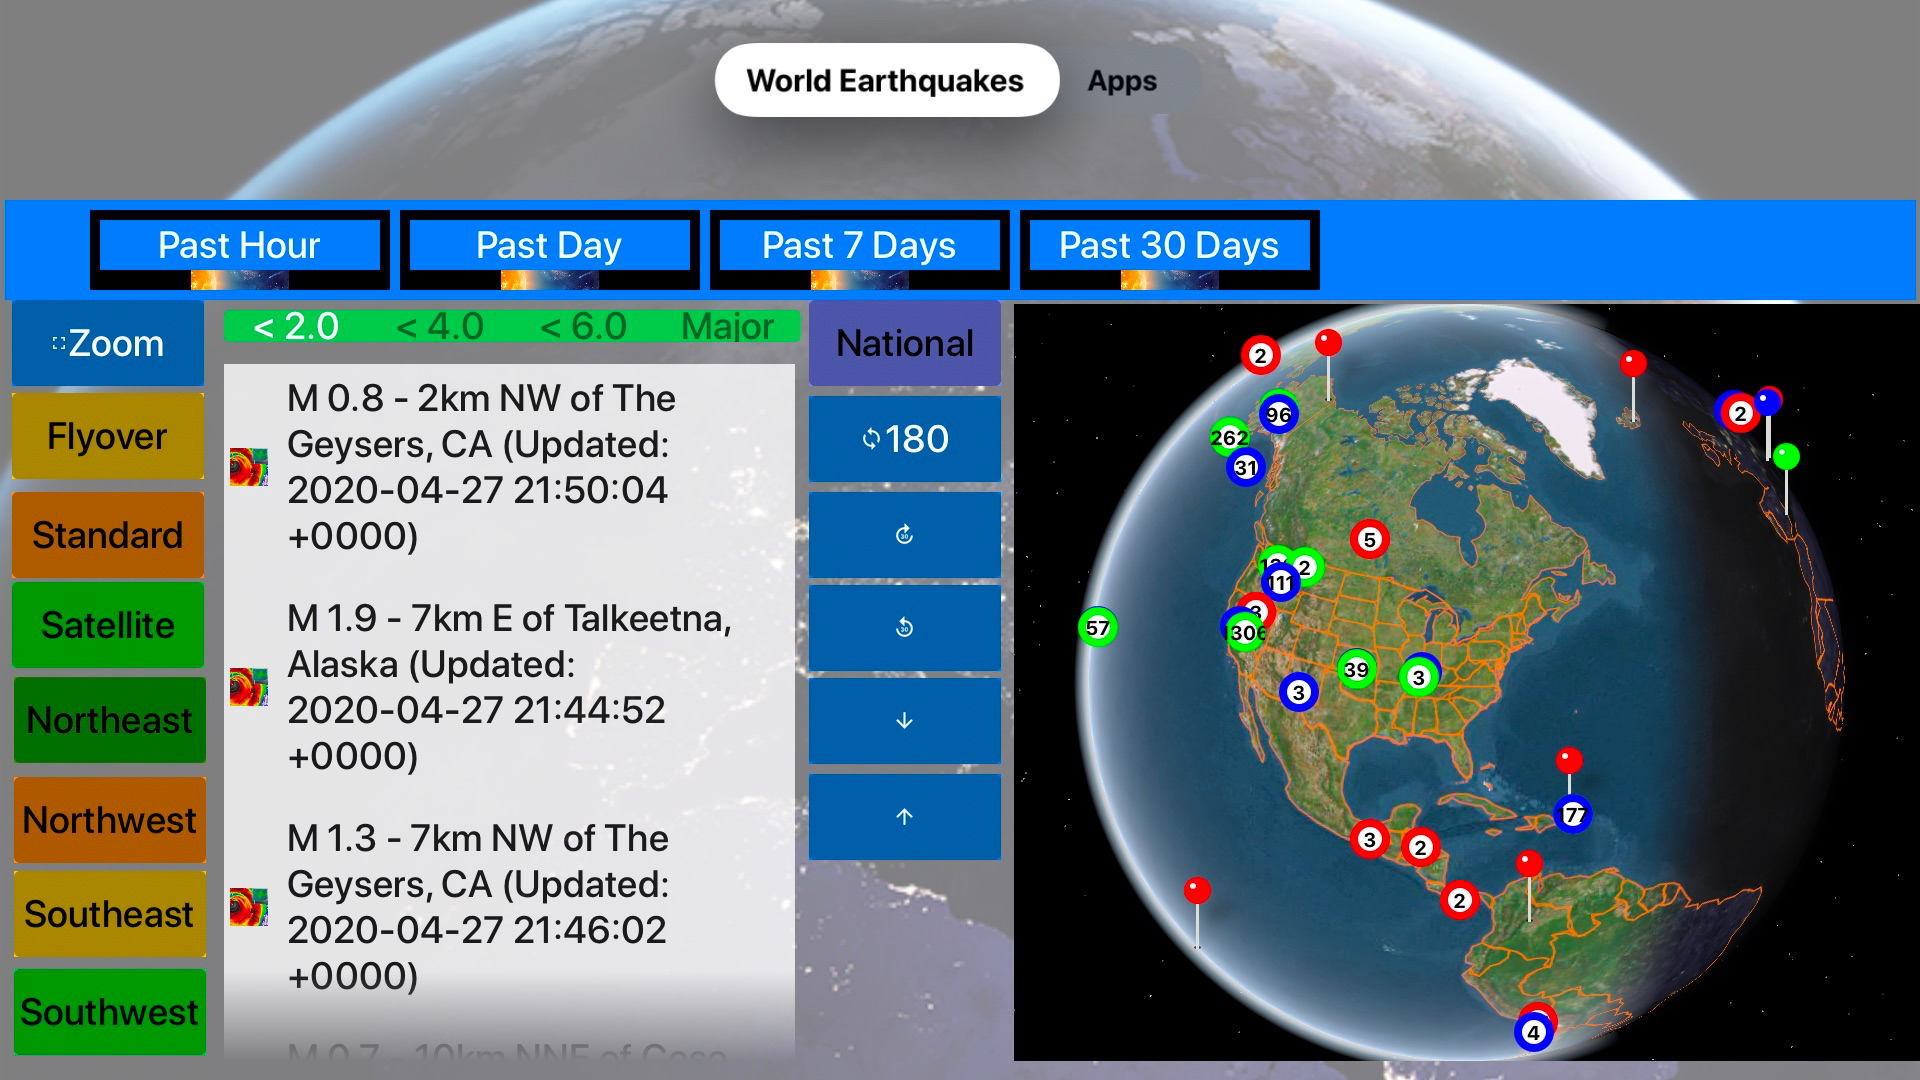Open the blue 96 cluster marker

pos(1278,414)
